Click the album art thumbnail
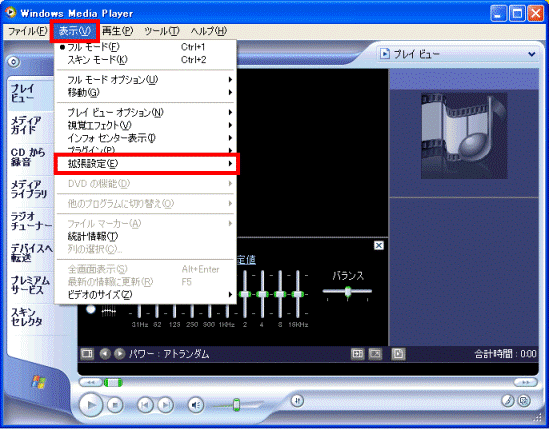This screenshot has height=430, width=549. click(464, 136)
